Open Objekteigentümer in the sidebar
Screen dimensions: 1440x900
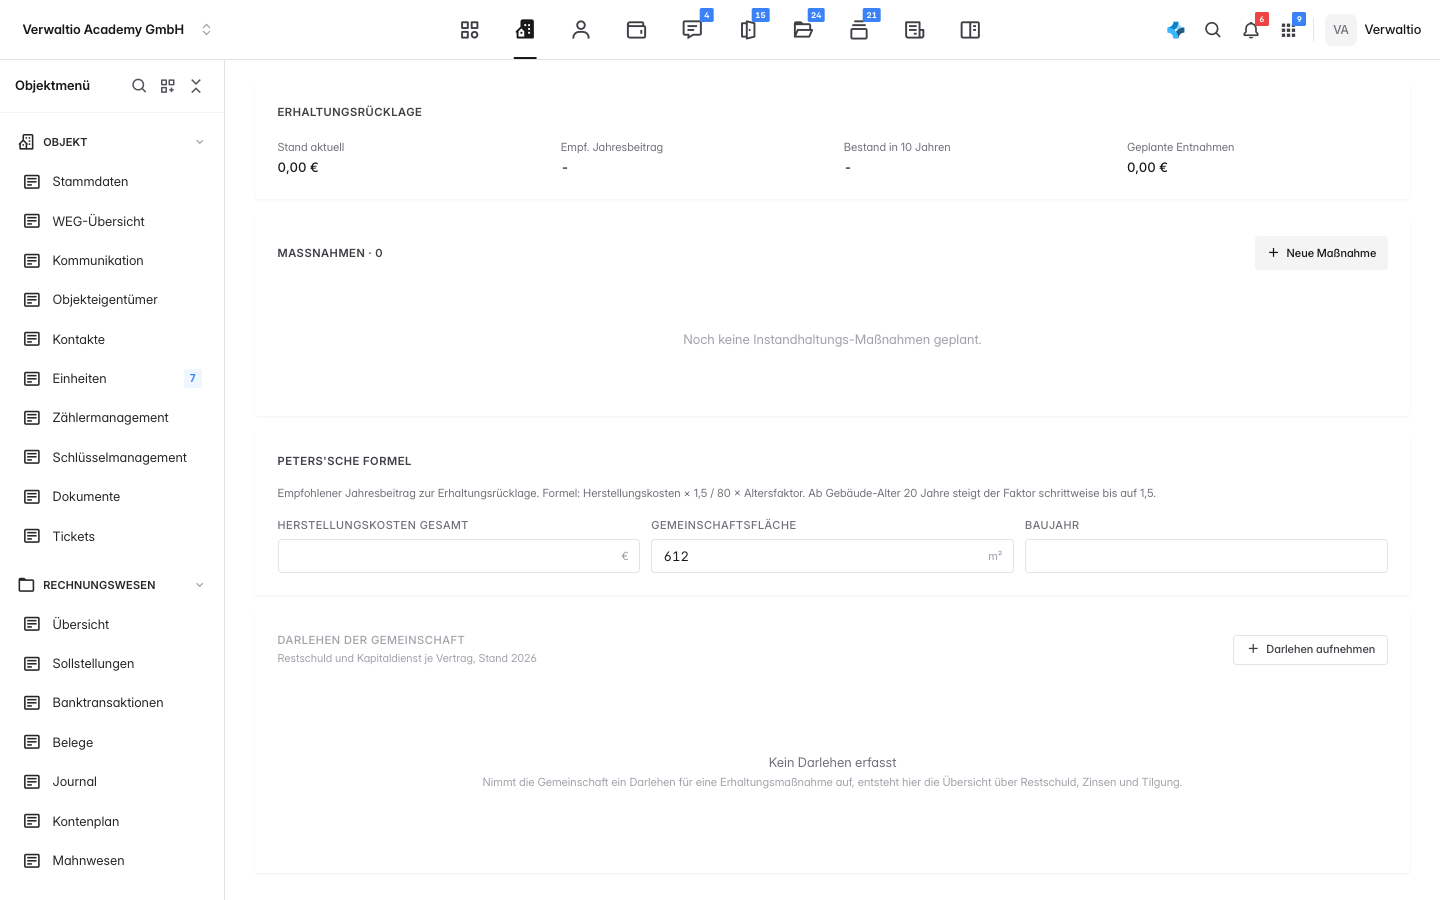tap(112, 300)
